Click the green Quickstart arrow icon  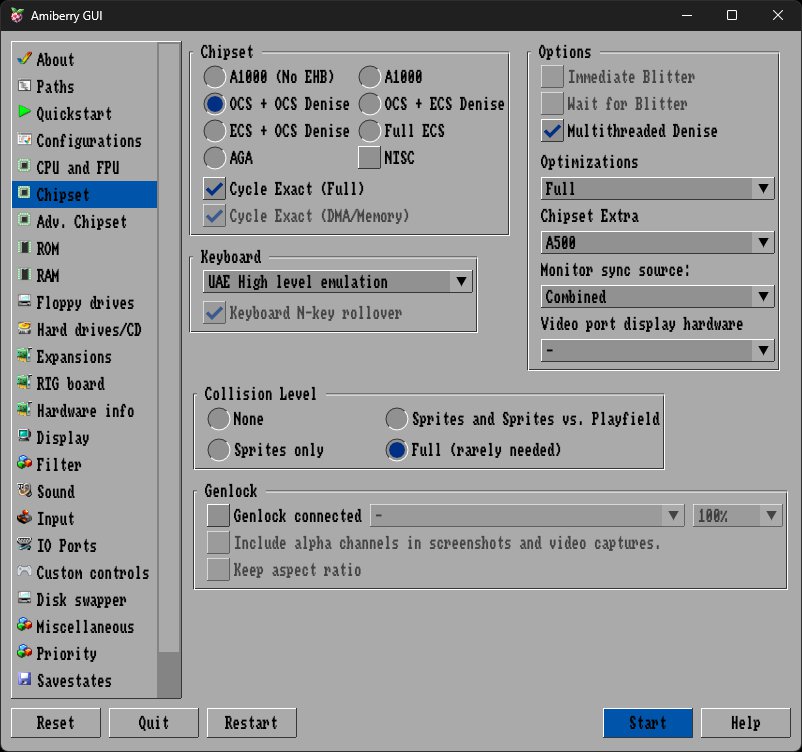coord(24,112)
